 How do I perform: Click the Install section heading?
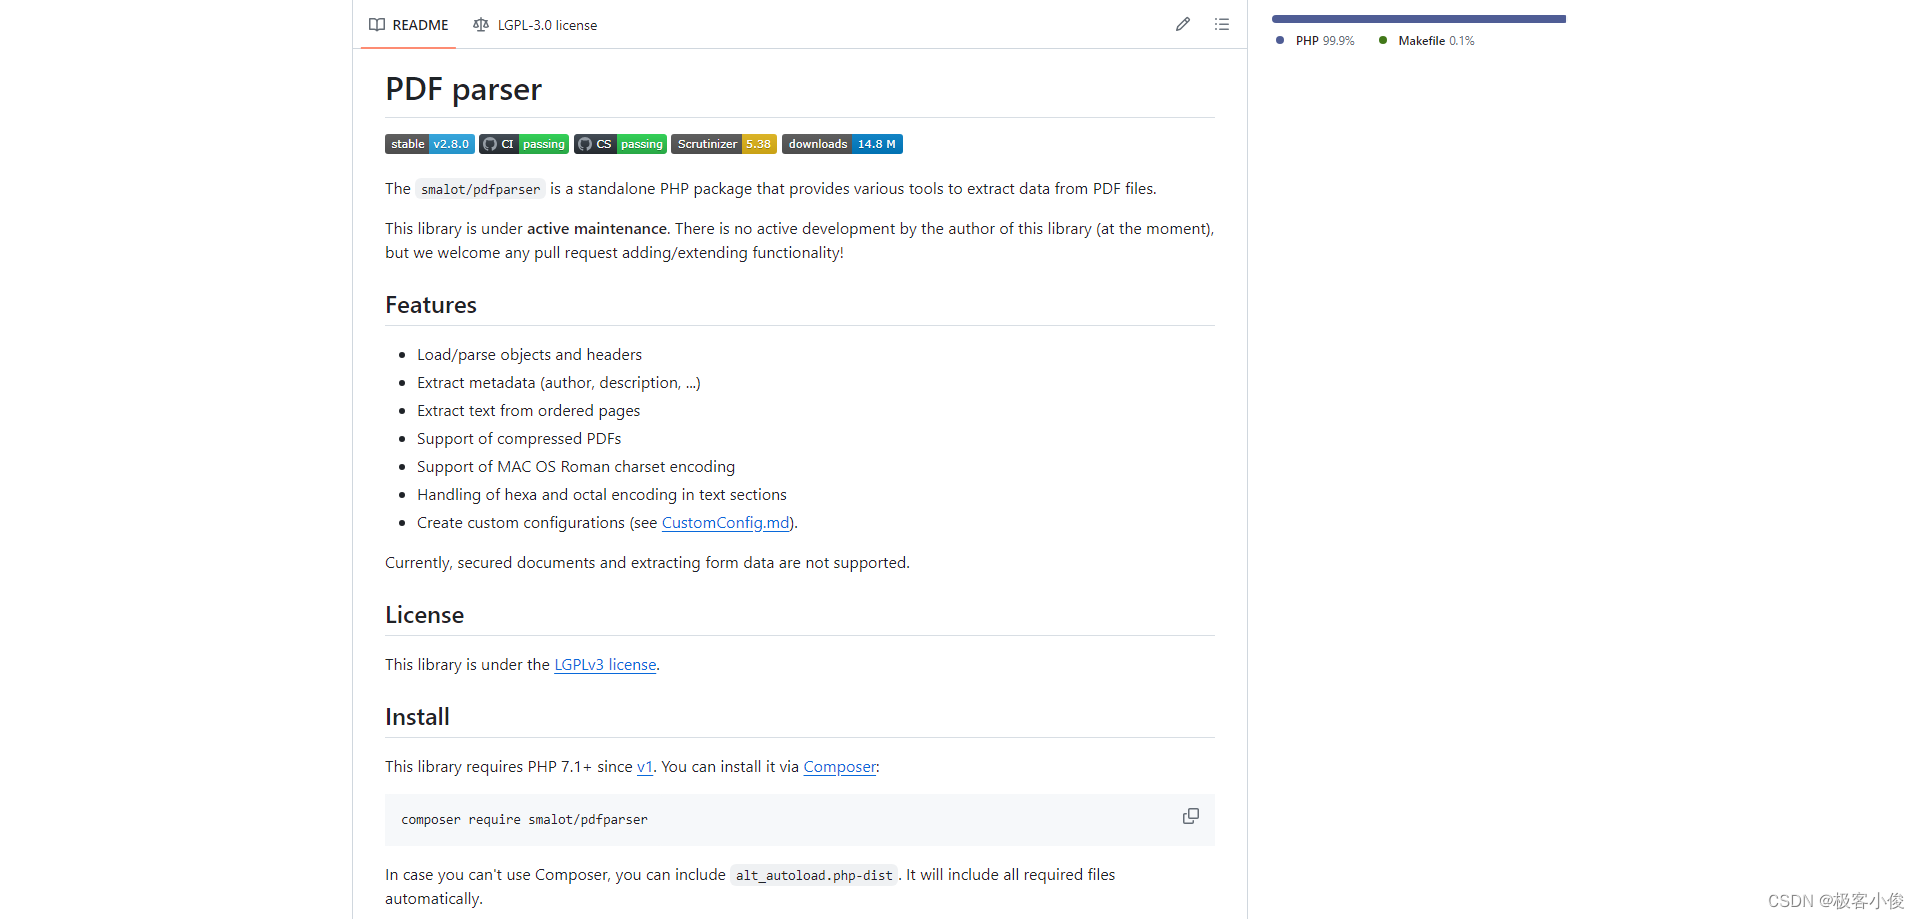(x=418, y=717)
